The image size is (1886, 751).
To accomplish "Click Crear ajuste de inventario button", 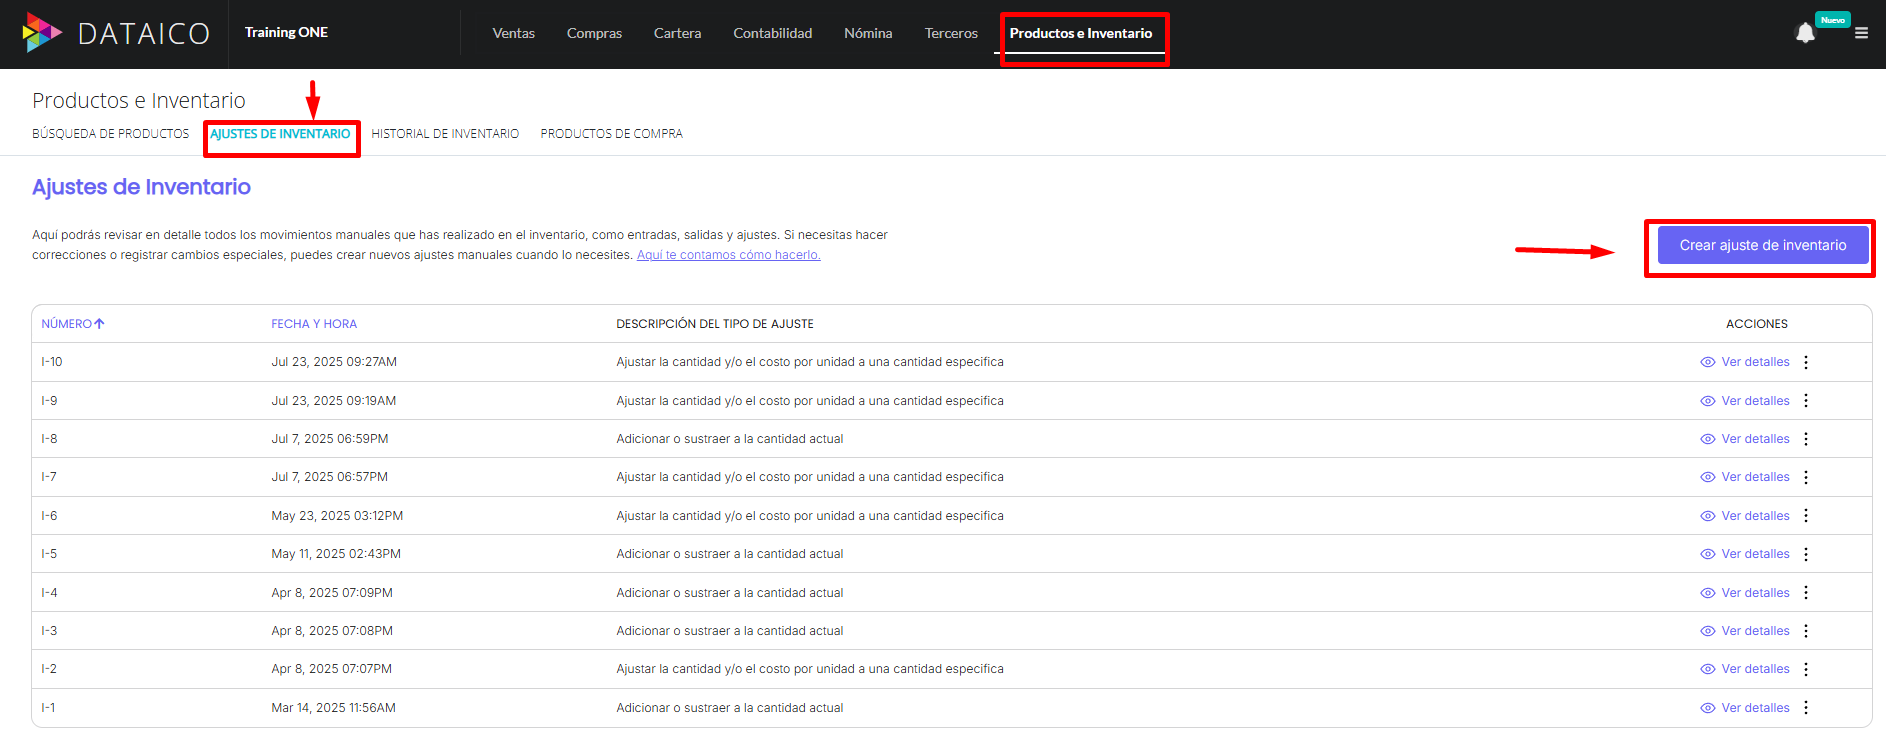I will pyautogui.click(x=1762, y=245).
